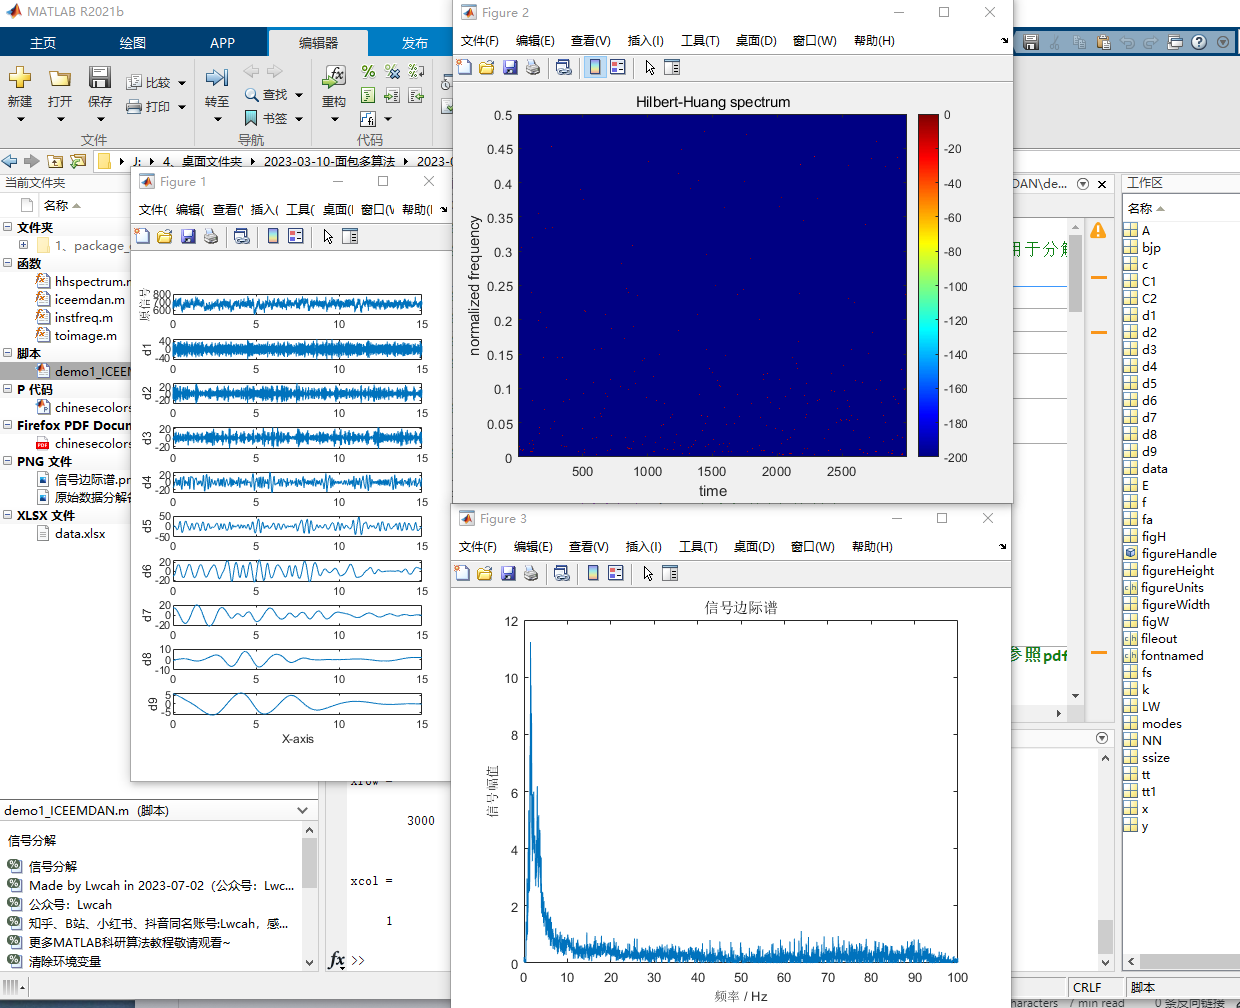Expand the 打开 (Open) dropdown arrow
The height and width of the screenshot is (1008, 1240).
[x=60, y=117]
